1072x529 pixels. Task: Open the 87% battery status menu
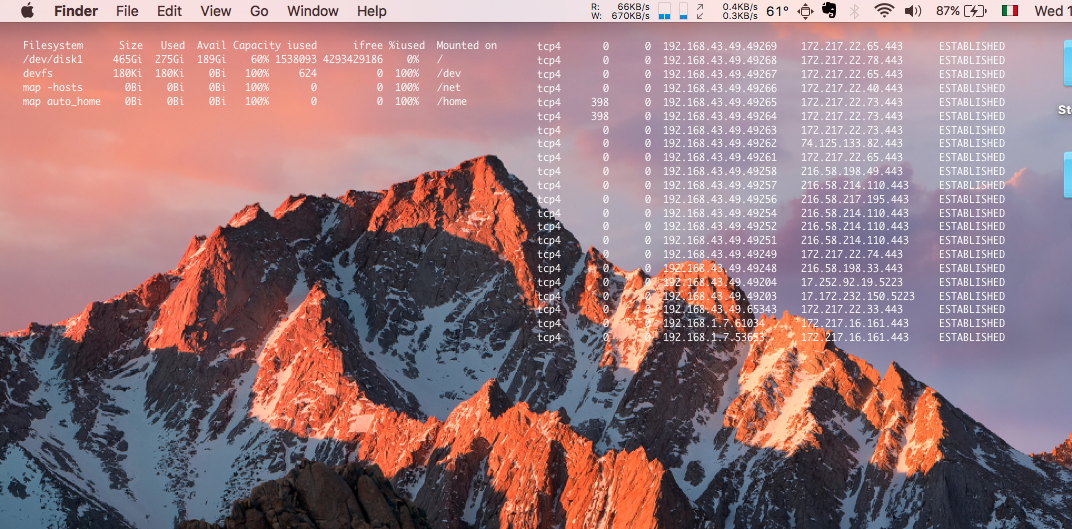coord(962,11)
